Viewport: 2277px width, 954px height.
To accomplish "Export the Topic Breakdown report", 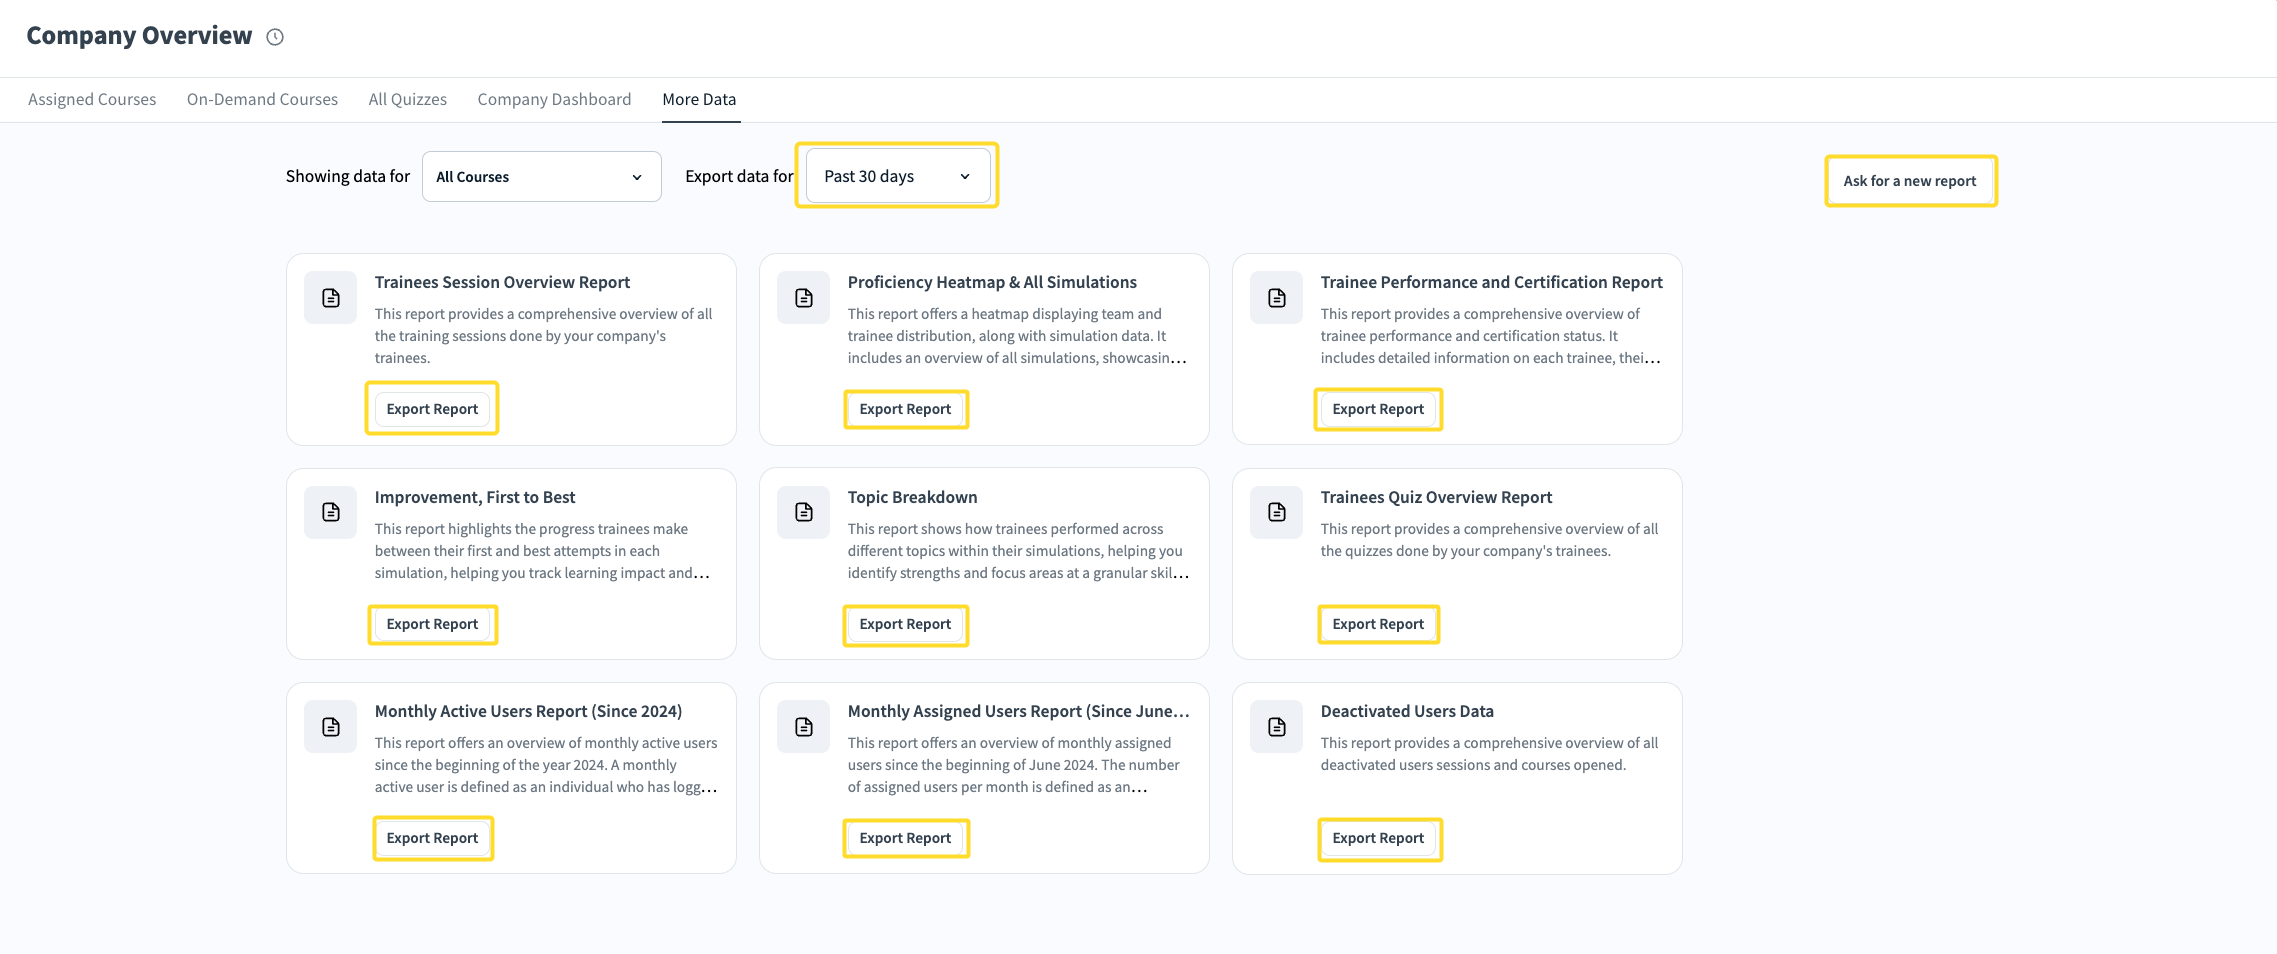I will (x=905, y=624).
